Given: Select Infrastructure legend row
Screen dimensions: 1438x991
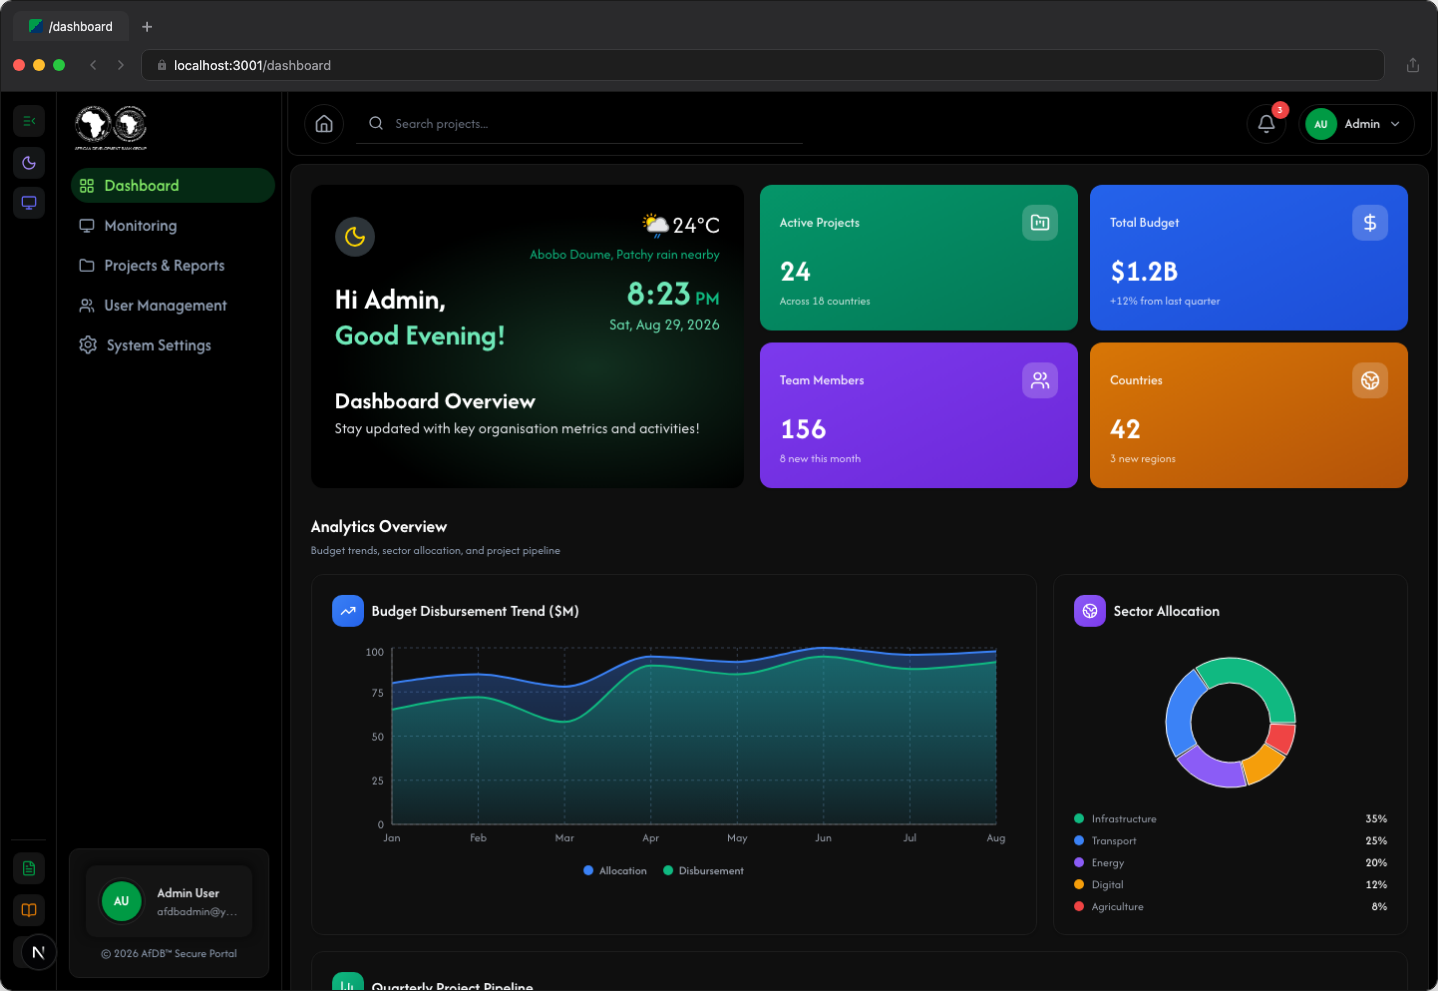Looking at the screenshot, I should pos(1230,819).
